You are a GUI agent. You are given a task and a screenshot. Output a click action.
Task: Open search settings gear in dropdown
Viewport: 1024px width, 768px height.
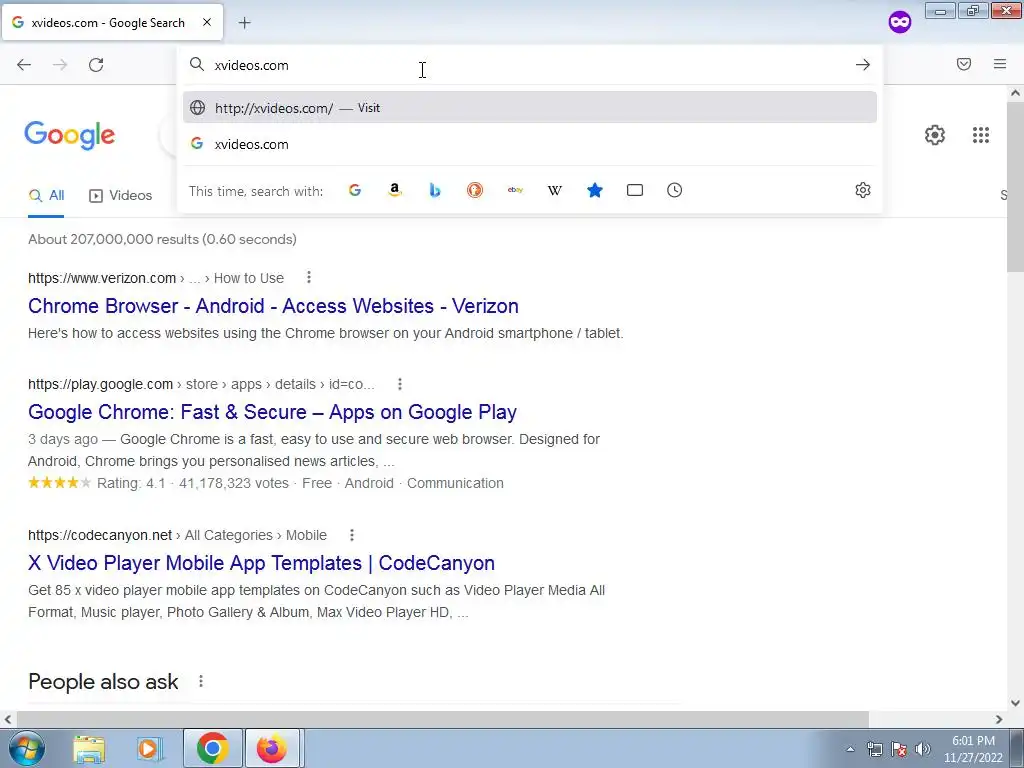(x=863, y=190)
